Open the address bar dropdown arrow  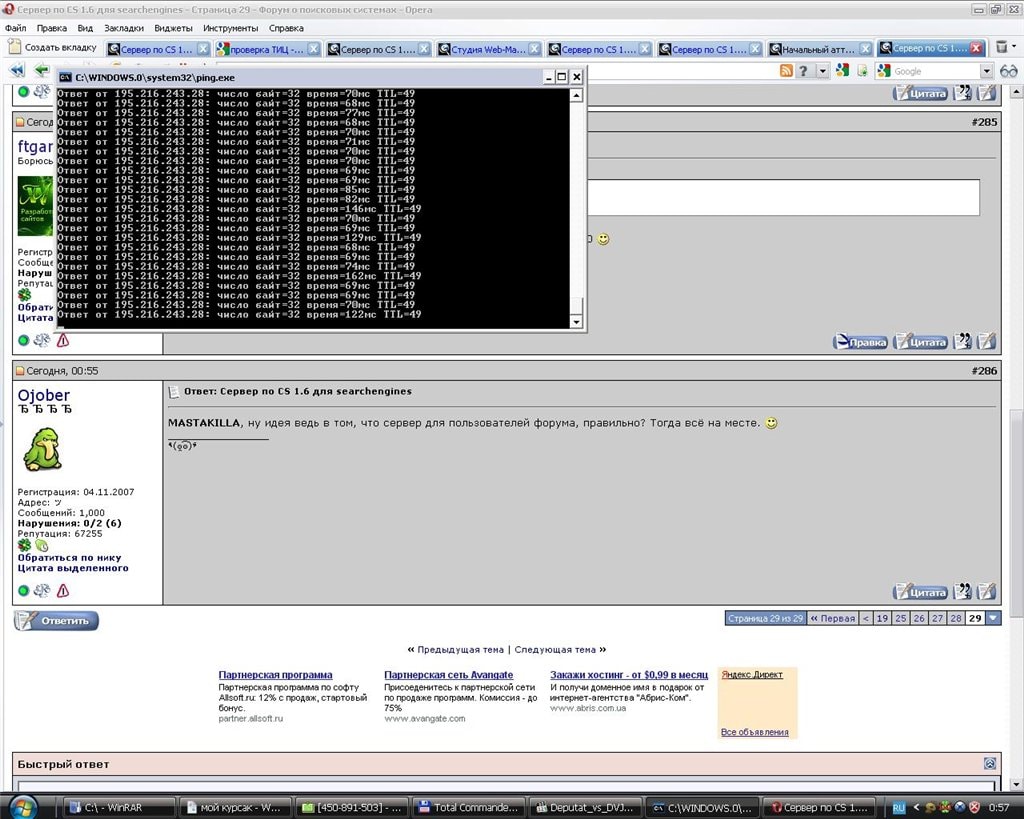click(823, 71)
